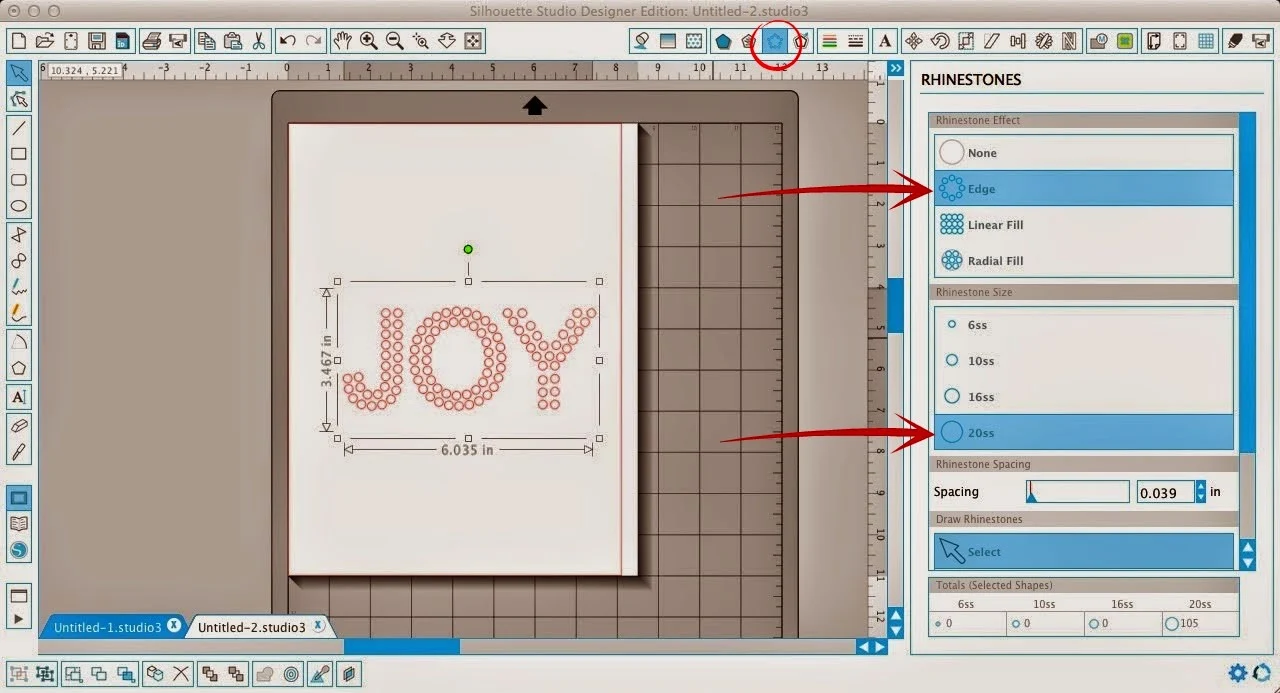
Task: Save the document using floppy icon
Action: click(97, 41)
